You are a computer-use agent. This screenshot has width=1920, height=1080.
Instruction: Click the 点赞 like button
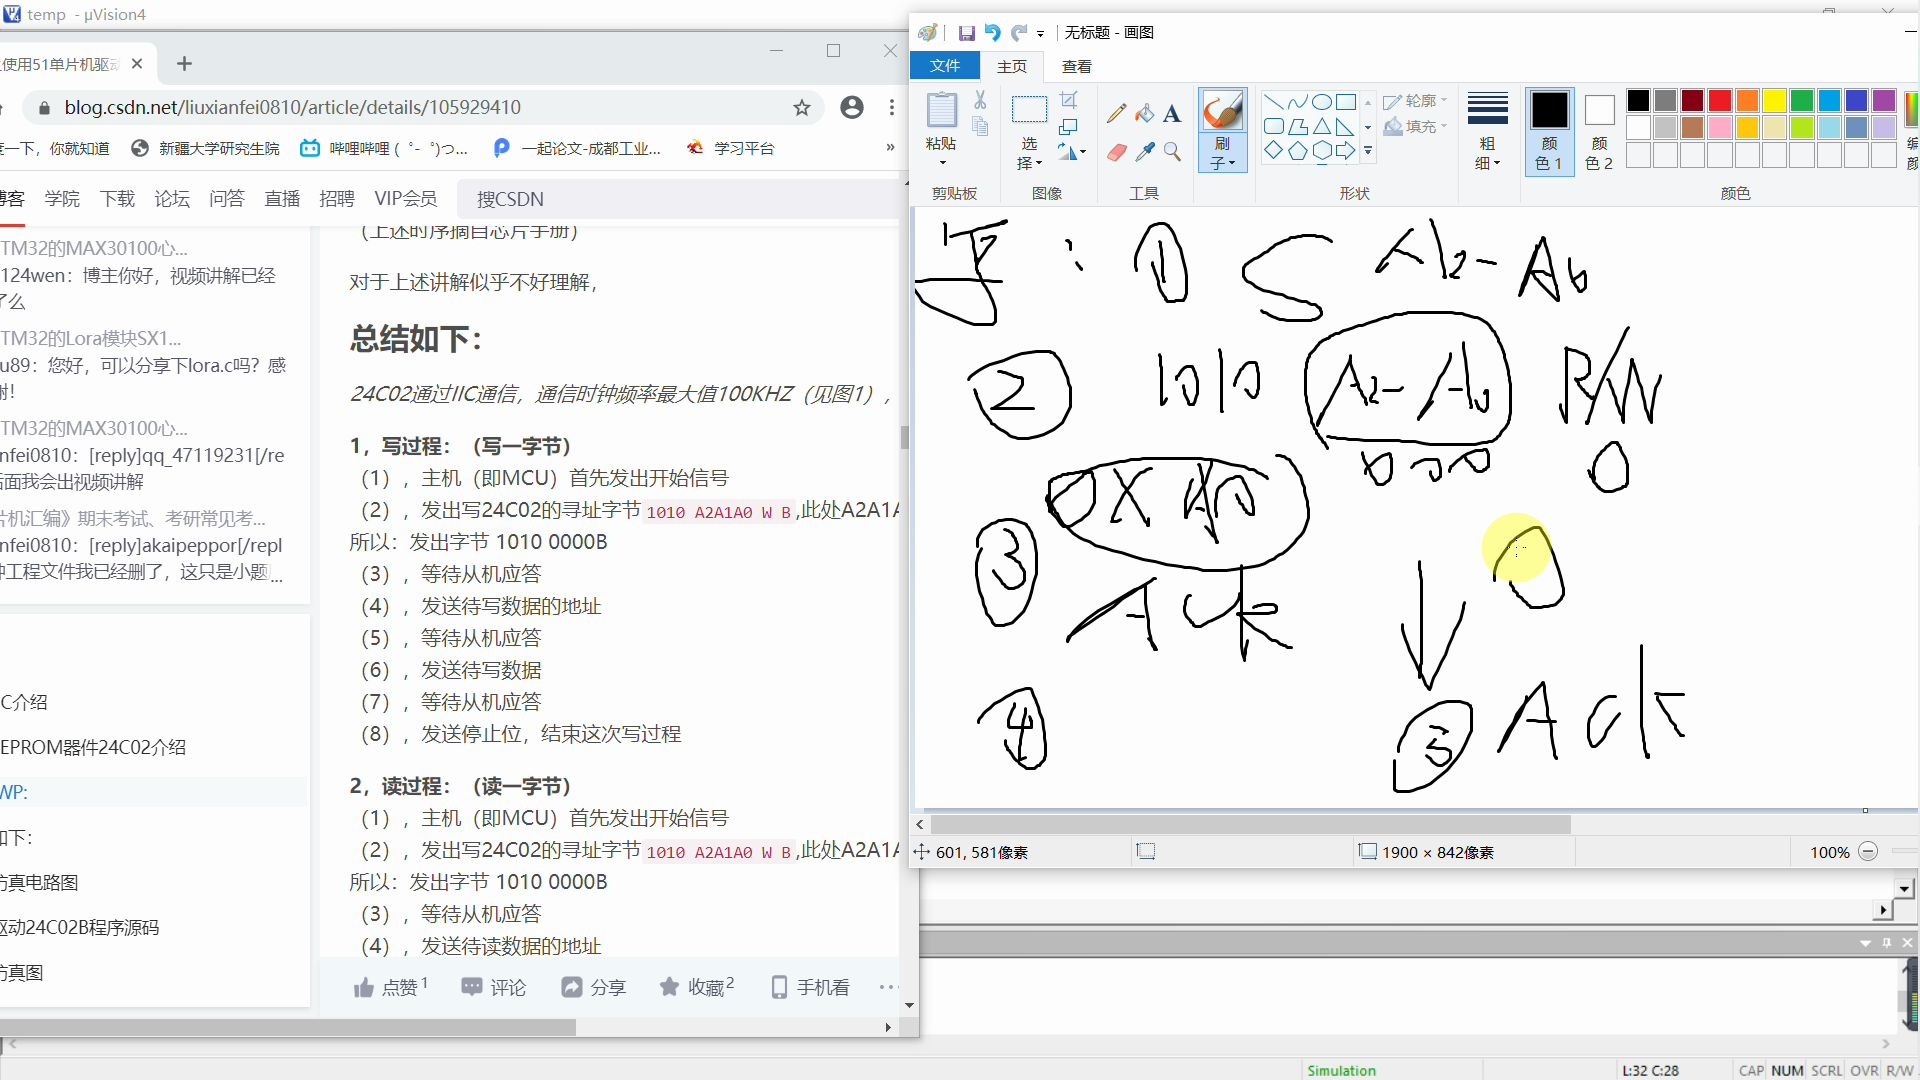390,987
